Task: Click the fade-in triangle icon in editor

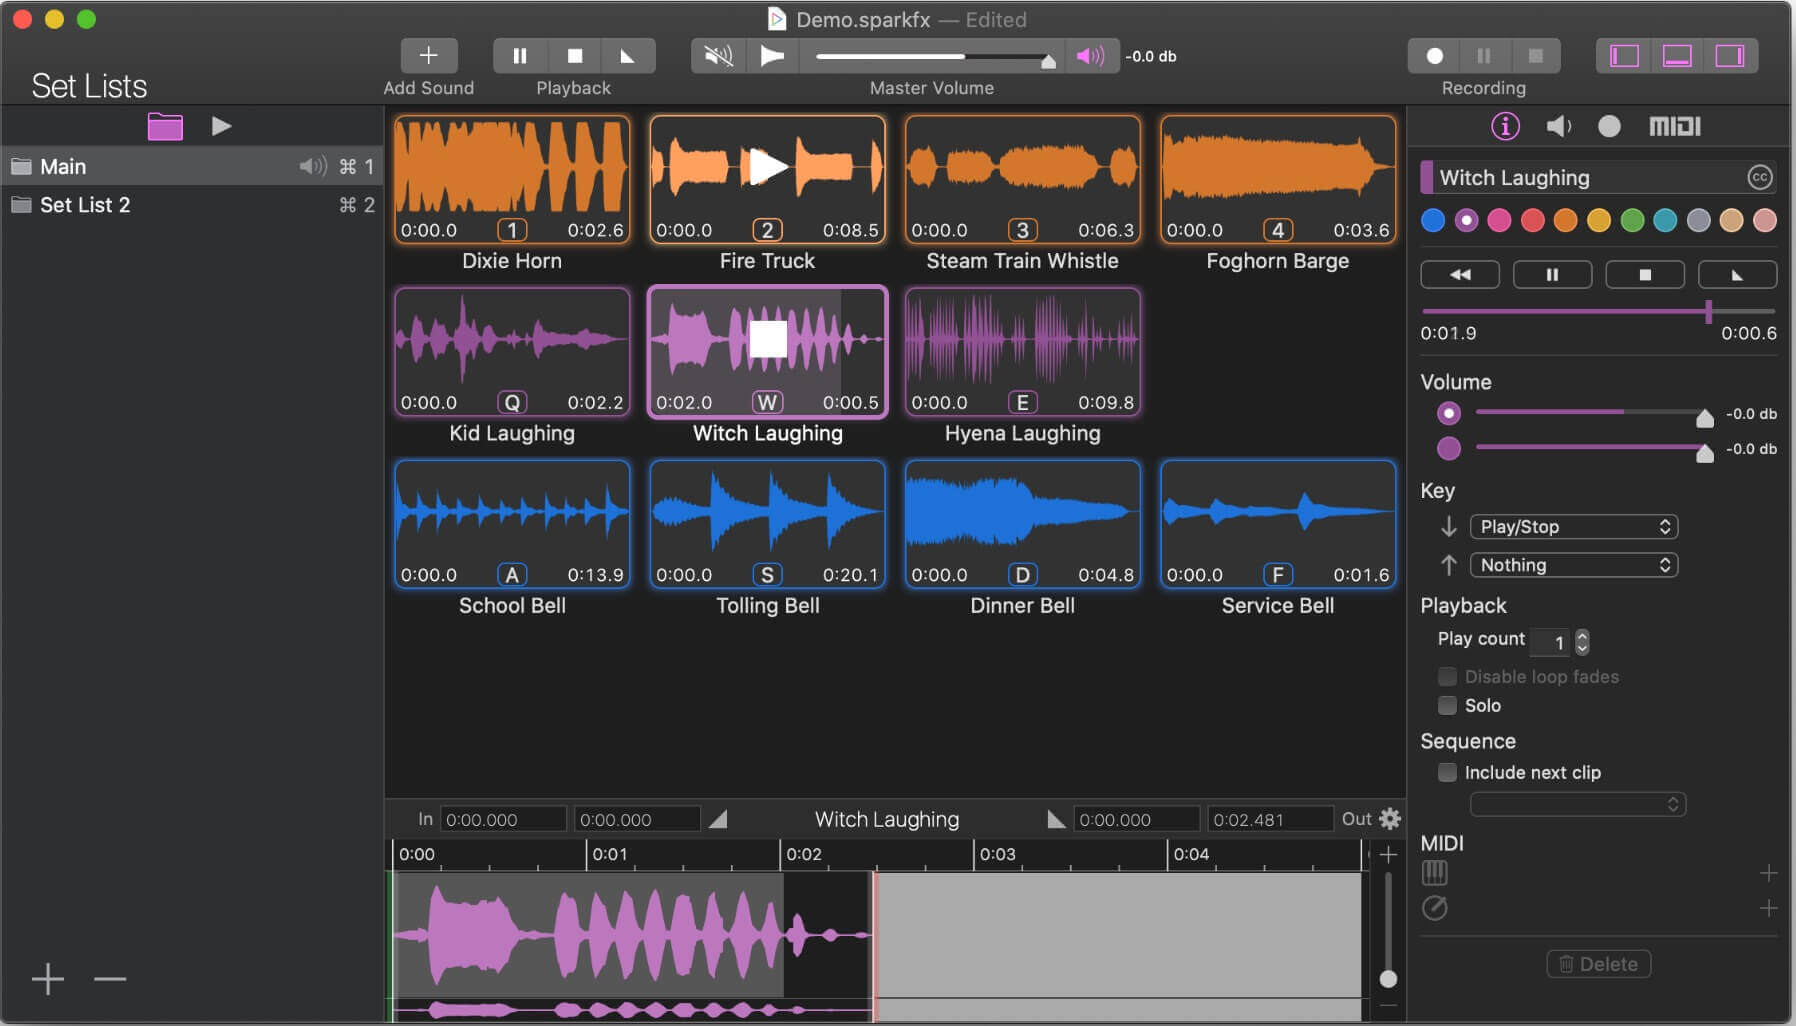Action: [718, 819]
